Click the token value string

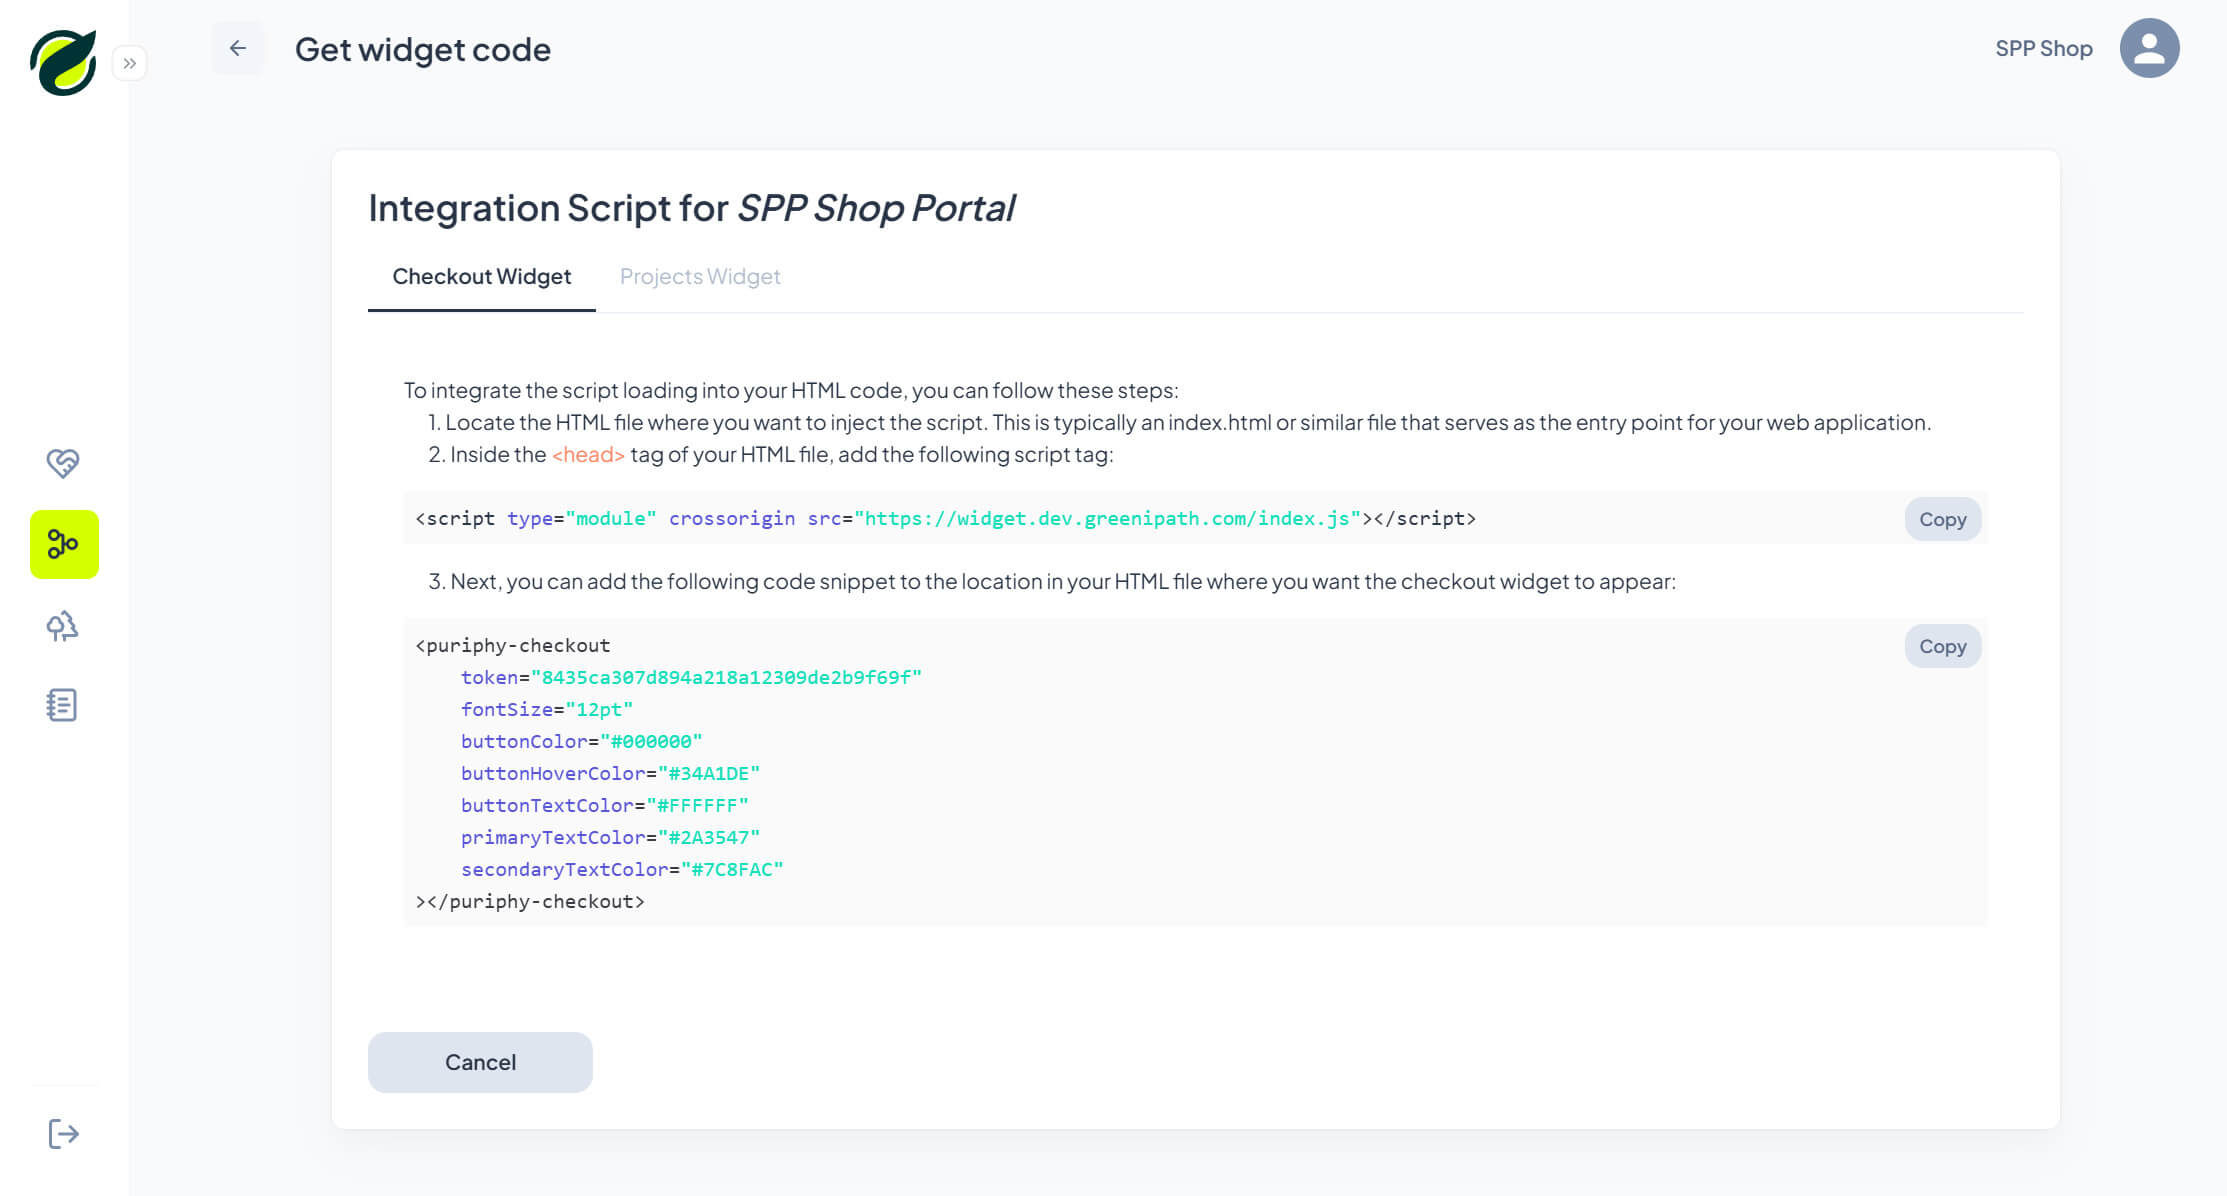tap(726, 677)
